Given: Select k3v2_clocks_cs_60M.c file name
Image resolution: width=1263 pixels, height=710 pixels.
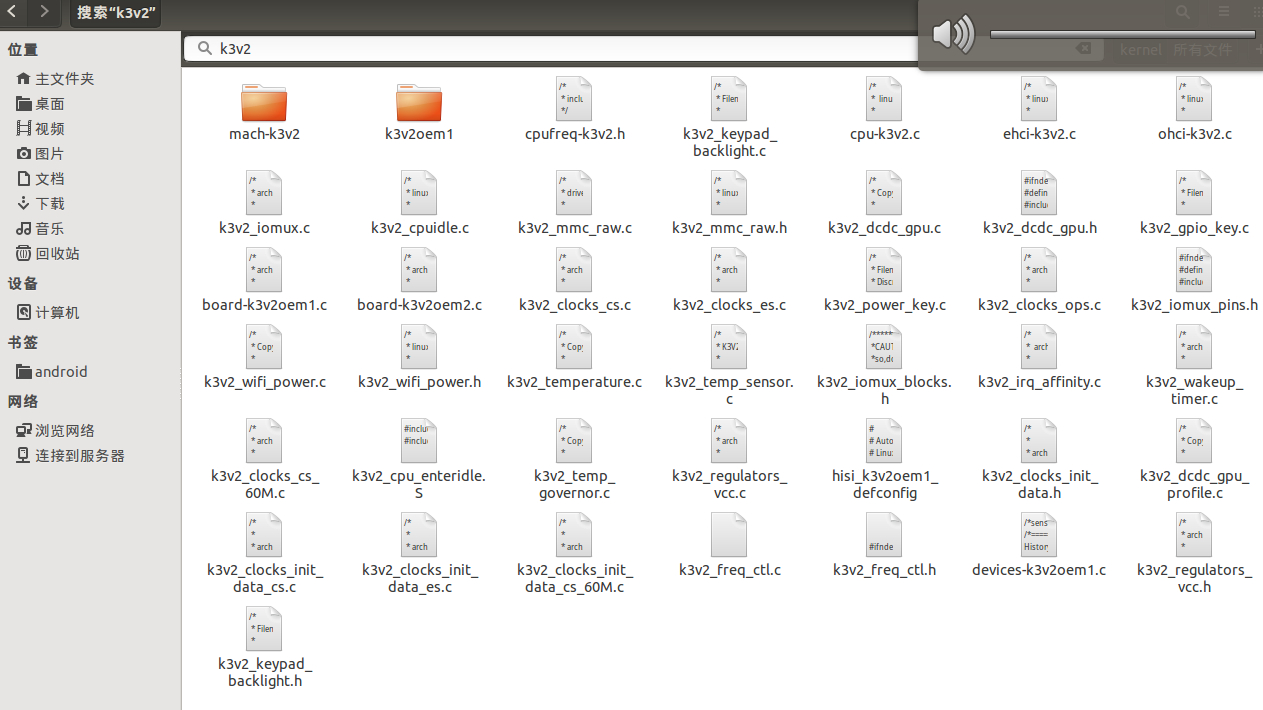Looking at the screenshot, I should point(264,484).
